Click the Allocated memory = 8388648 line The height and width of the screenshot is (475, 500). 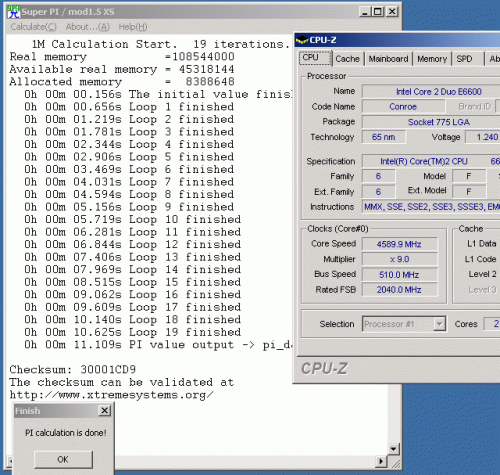point(122,82)
